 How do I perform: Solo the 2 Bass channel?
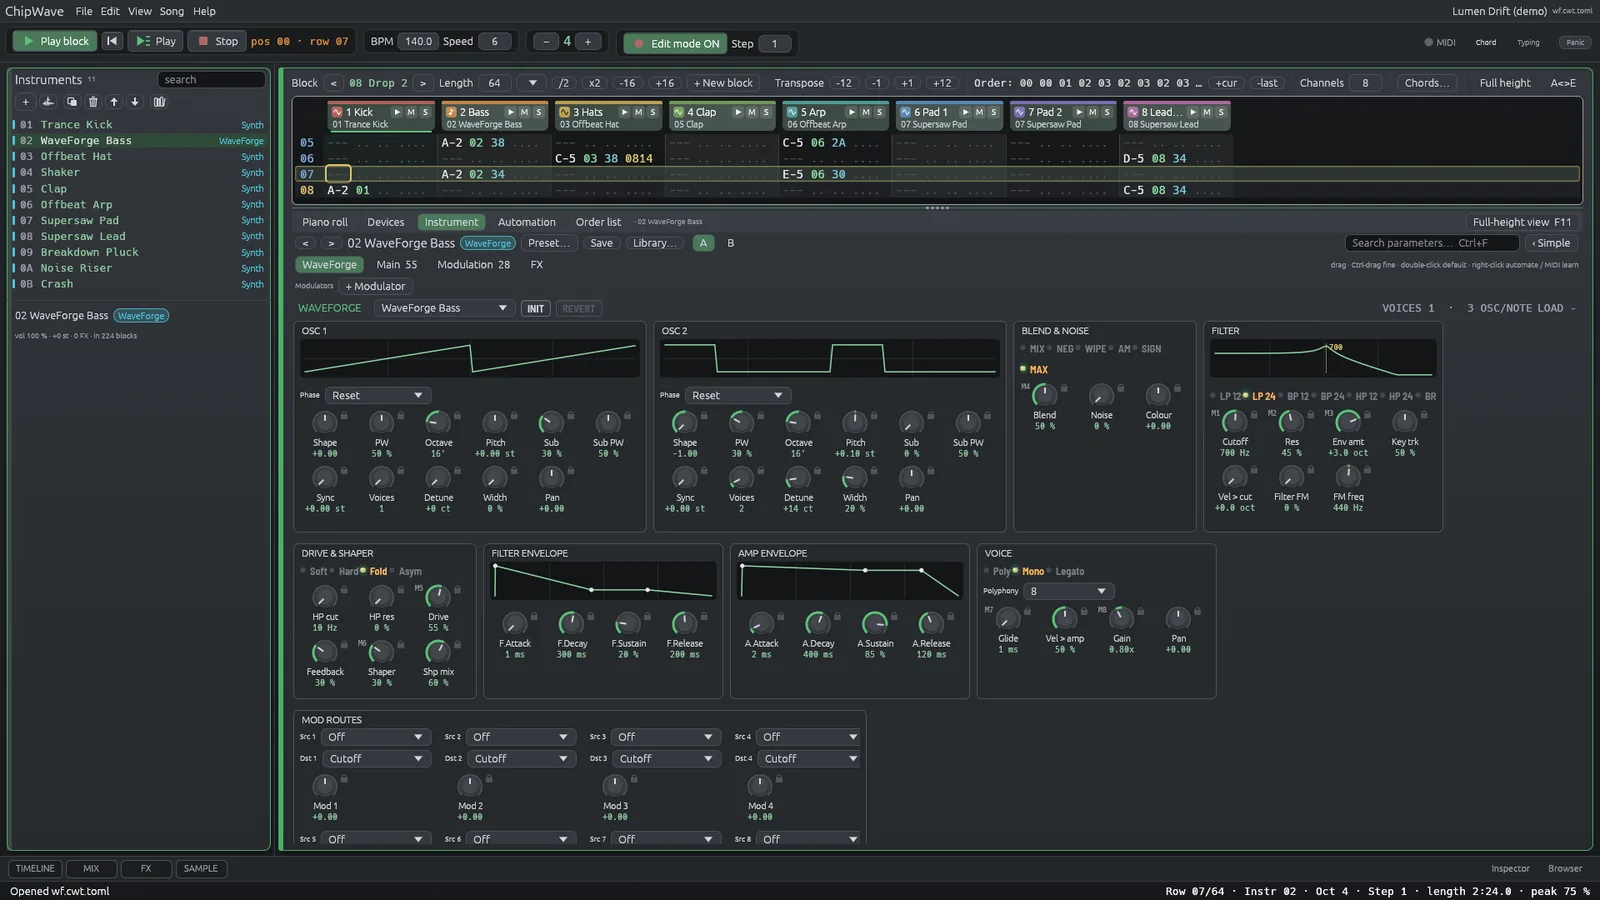[539, 112]
